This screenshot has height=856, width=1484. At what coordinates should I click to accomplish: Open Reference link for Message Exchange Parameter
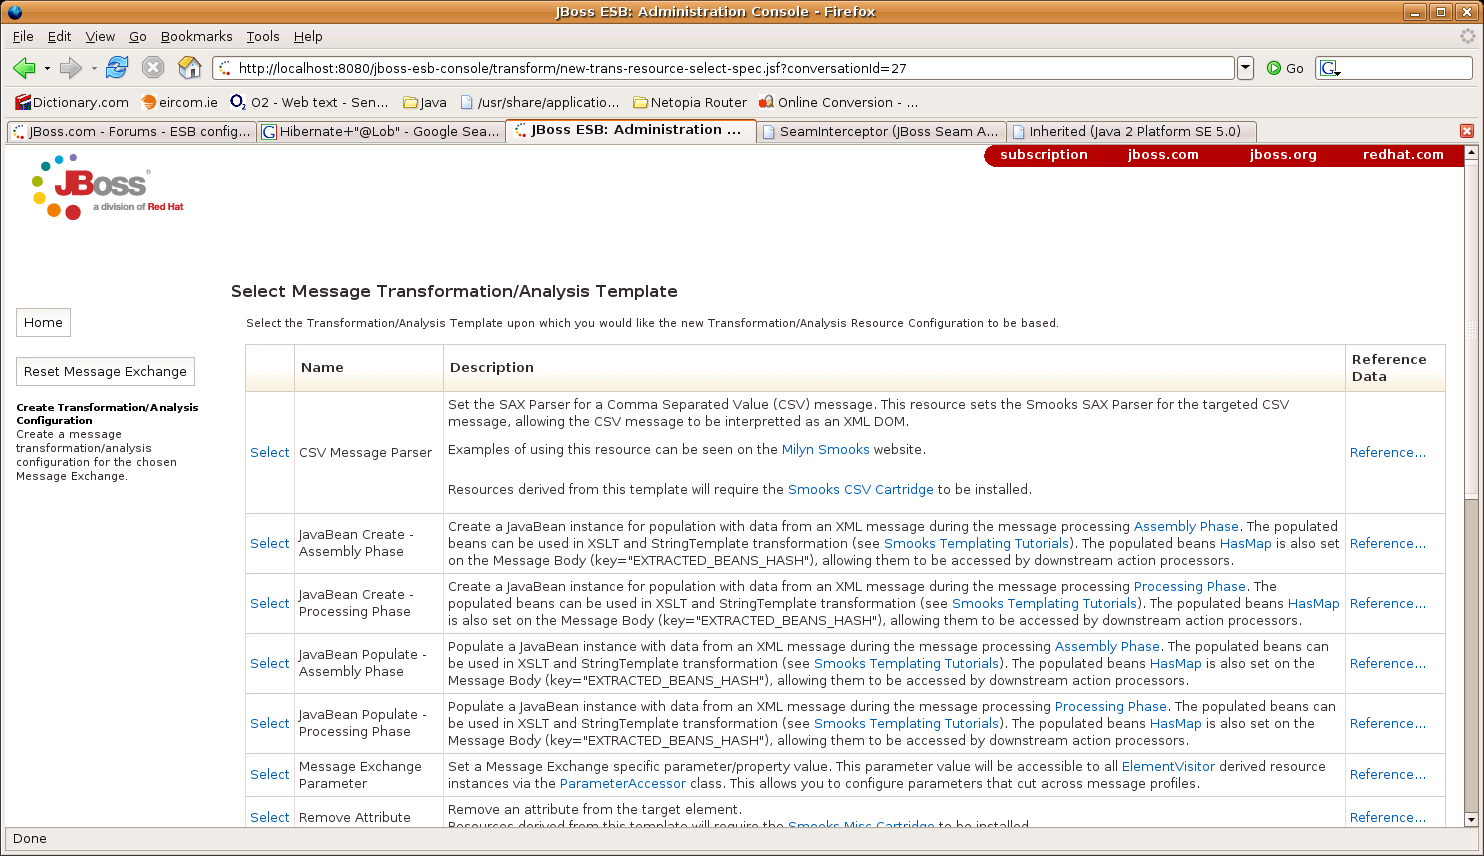[x=1388, y=774]
